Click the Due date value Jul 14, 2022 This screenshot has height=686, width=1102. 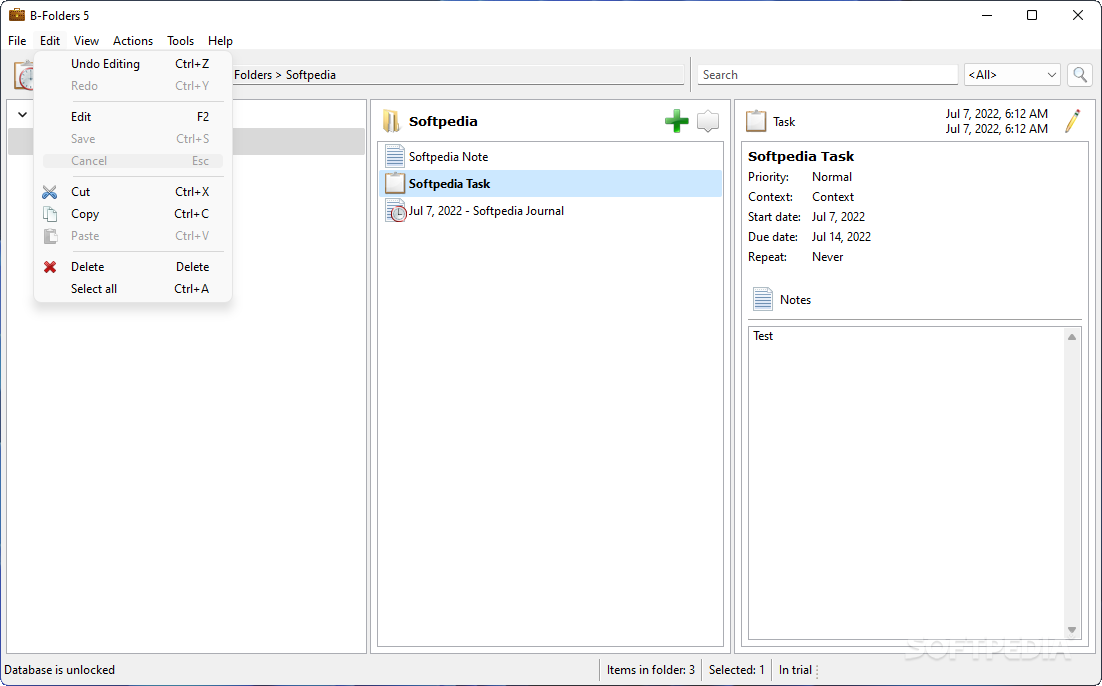(841, 237)
